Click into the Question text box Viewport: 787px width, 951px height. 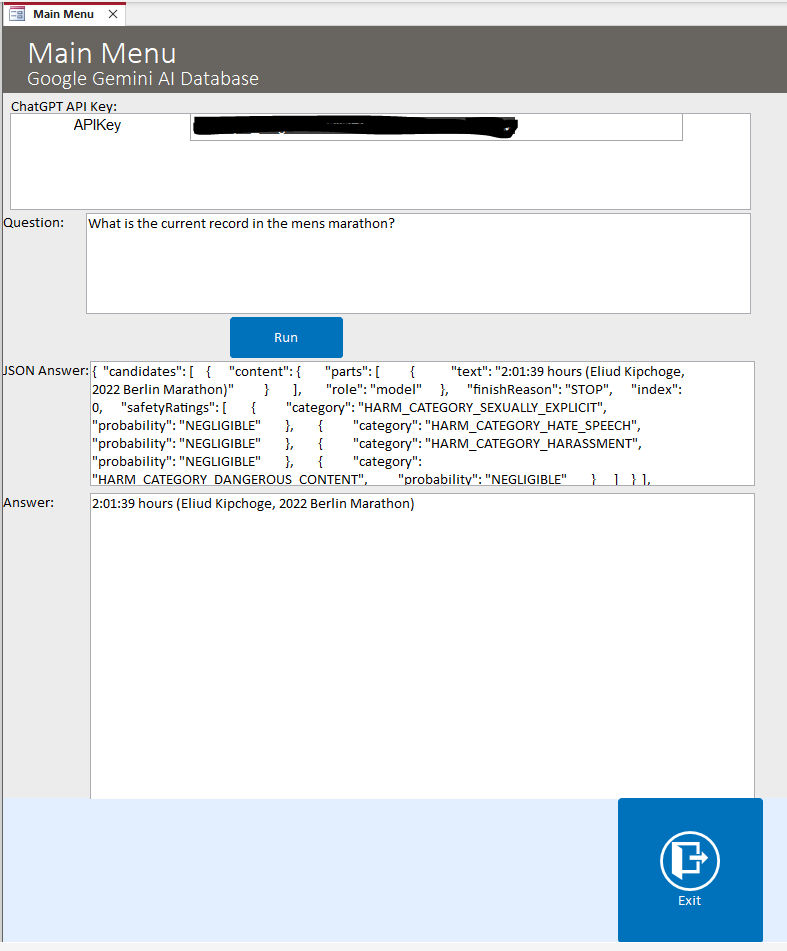418,263
